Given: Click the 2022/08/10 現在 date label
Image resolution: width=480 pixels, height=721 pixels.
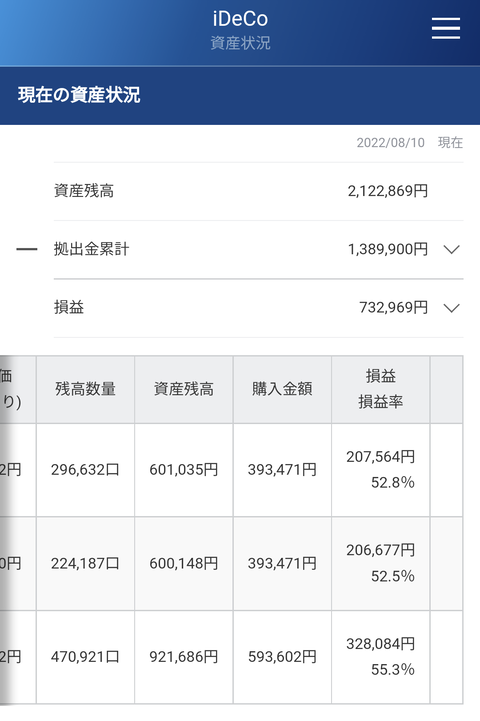Looking at the screenshot, I should [410, 143].
